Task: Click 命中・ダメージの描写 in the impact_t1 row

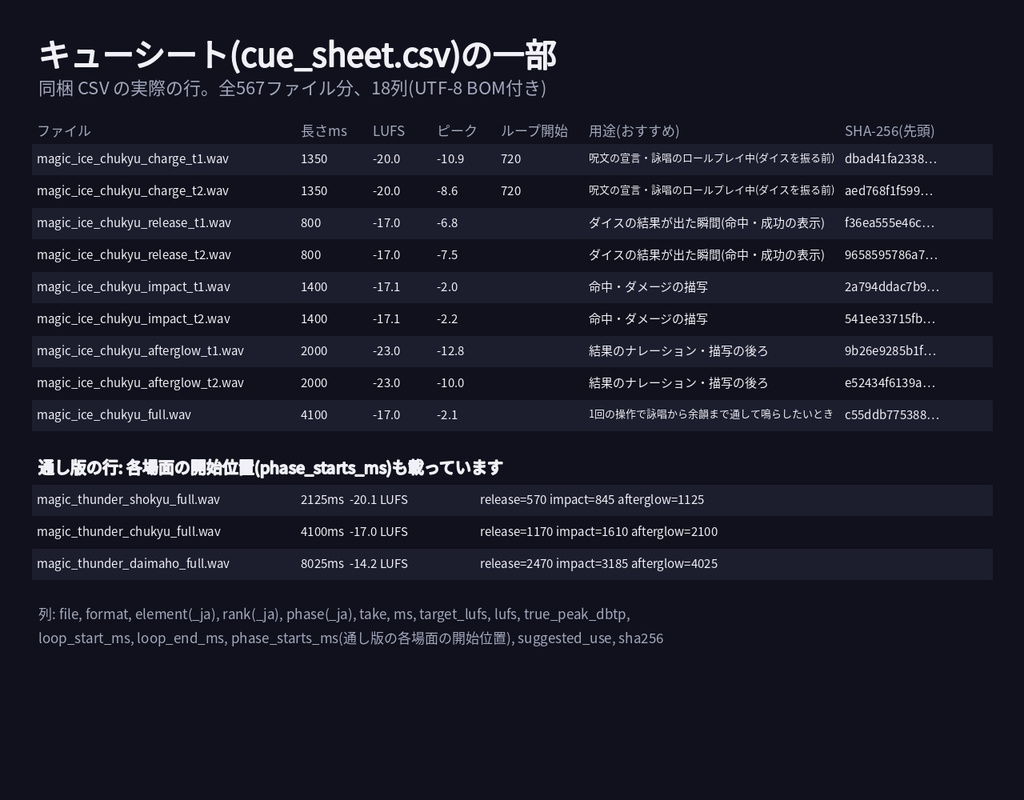Action: click(x=648, y=287)
